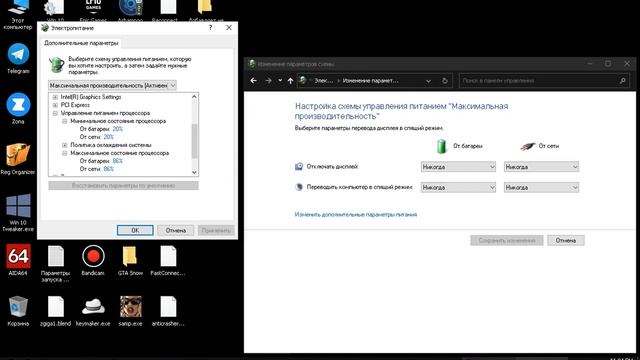This screenshot has height=360, width=640.
Task: Open address bar history dropdown
Action: click(x=428, y=81)
